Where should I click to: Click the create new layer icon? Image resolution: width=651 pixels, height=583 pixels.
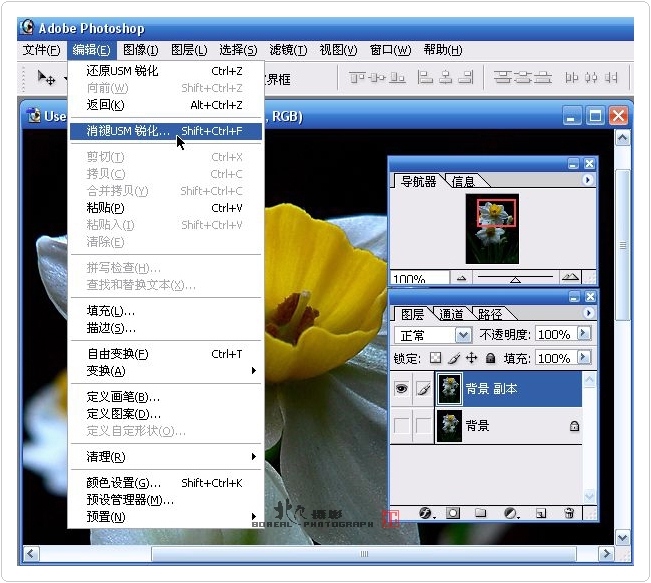(x=541, y=514)
